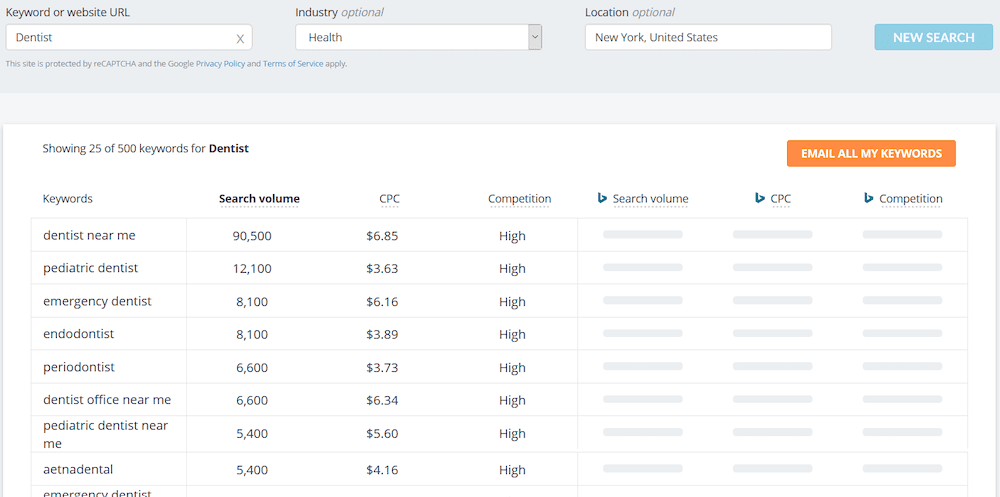Click the 12,100 search volume value
The image size is (1000, 497).
click(x=252, y=269)
